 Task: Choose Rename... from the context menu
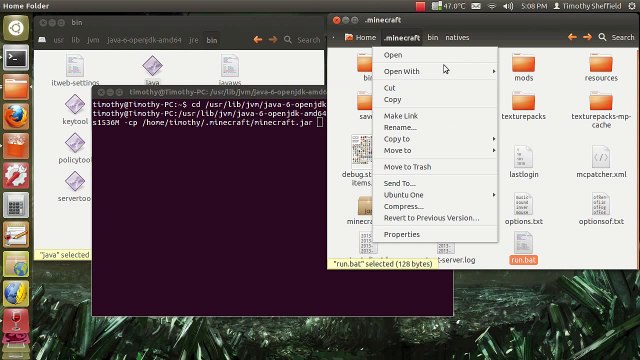point(435,127)
